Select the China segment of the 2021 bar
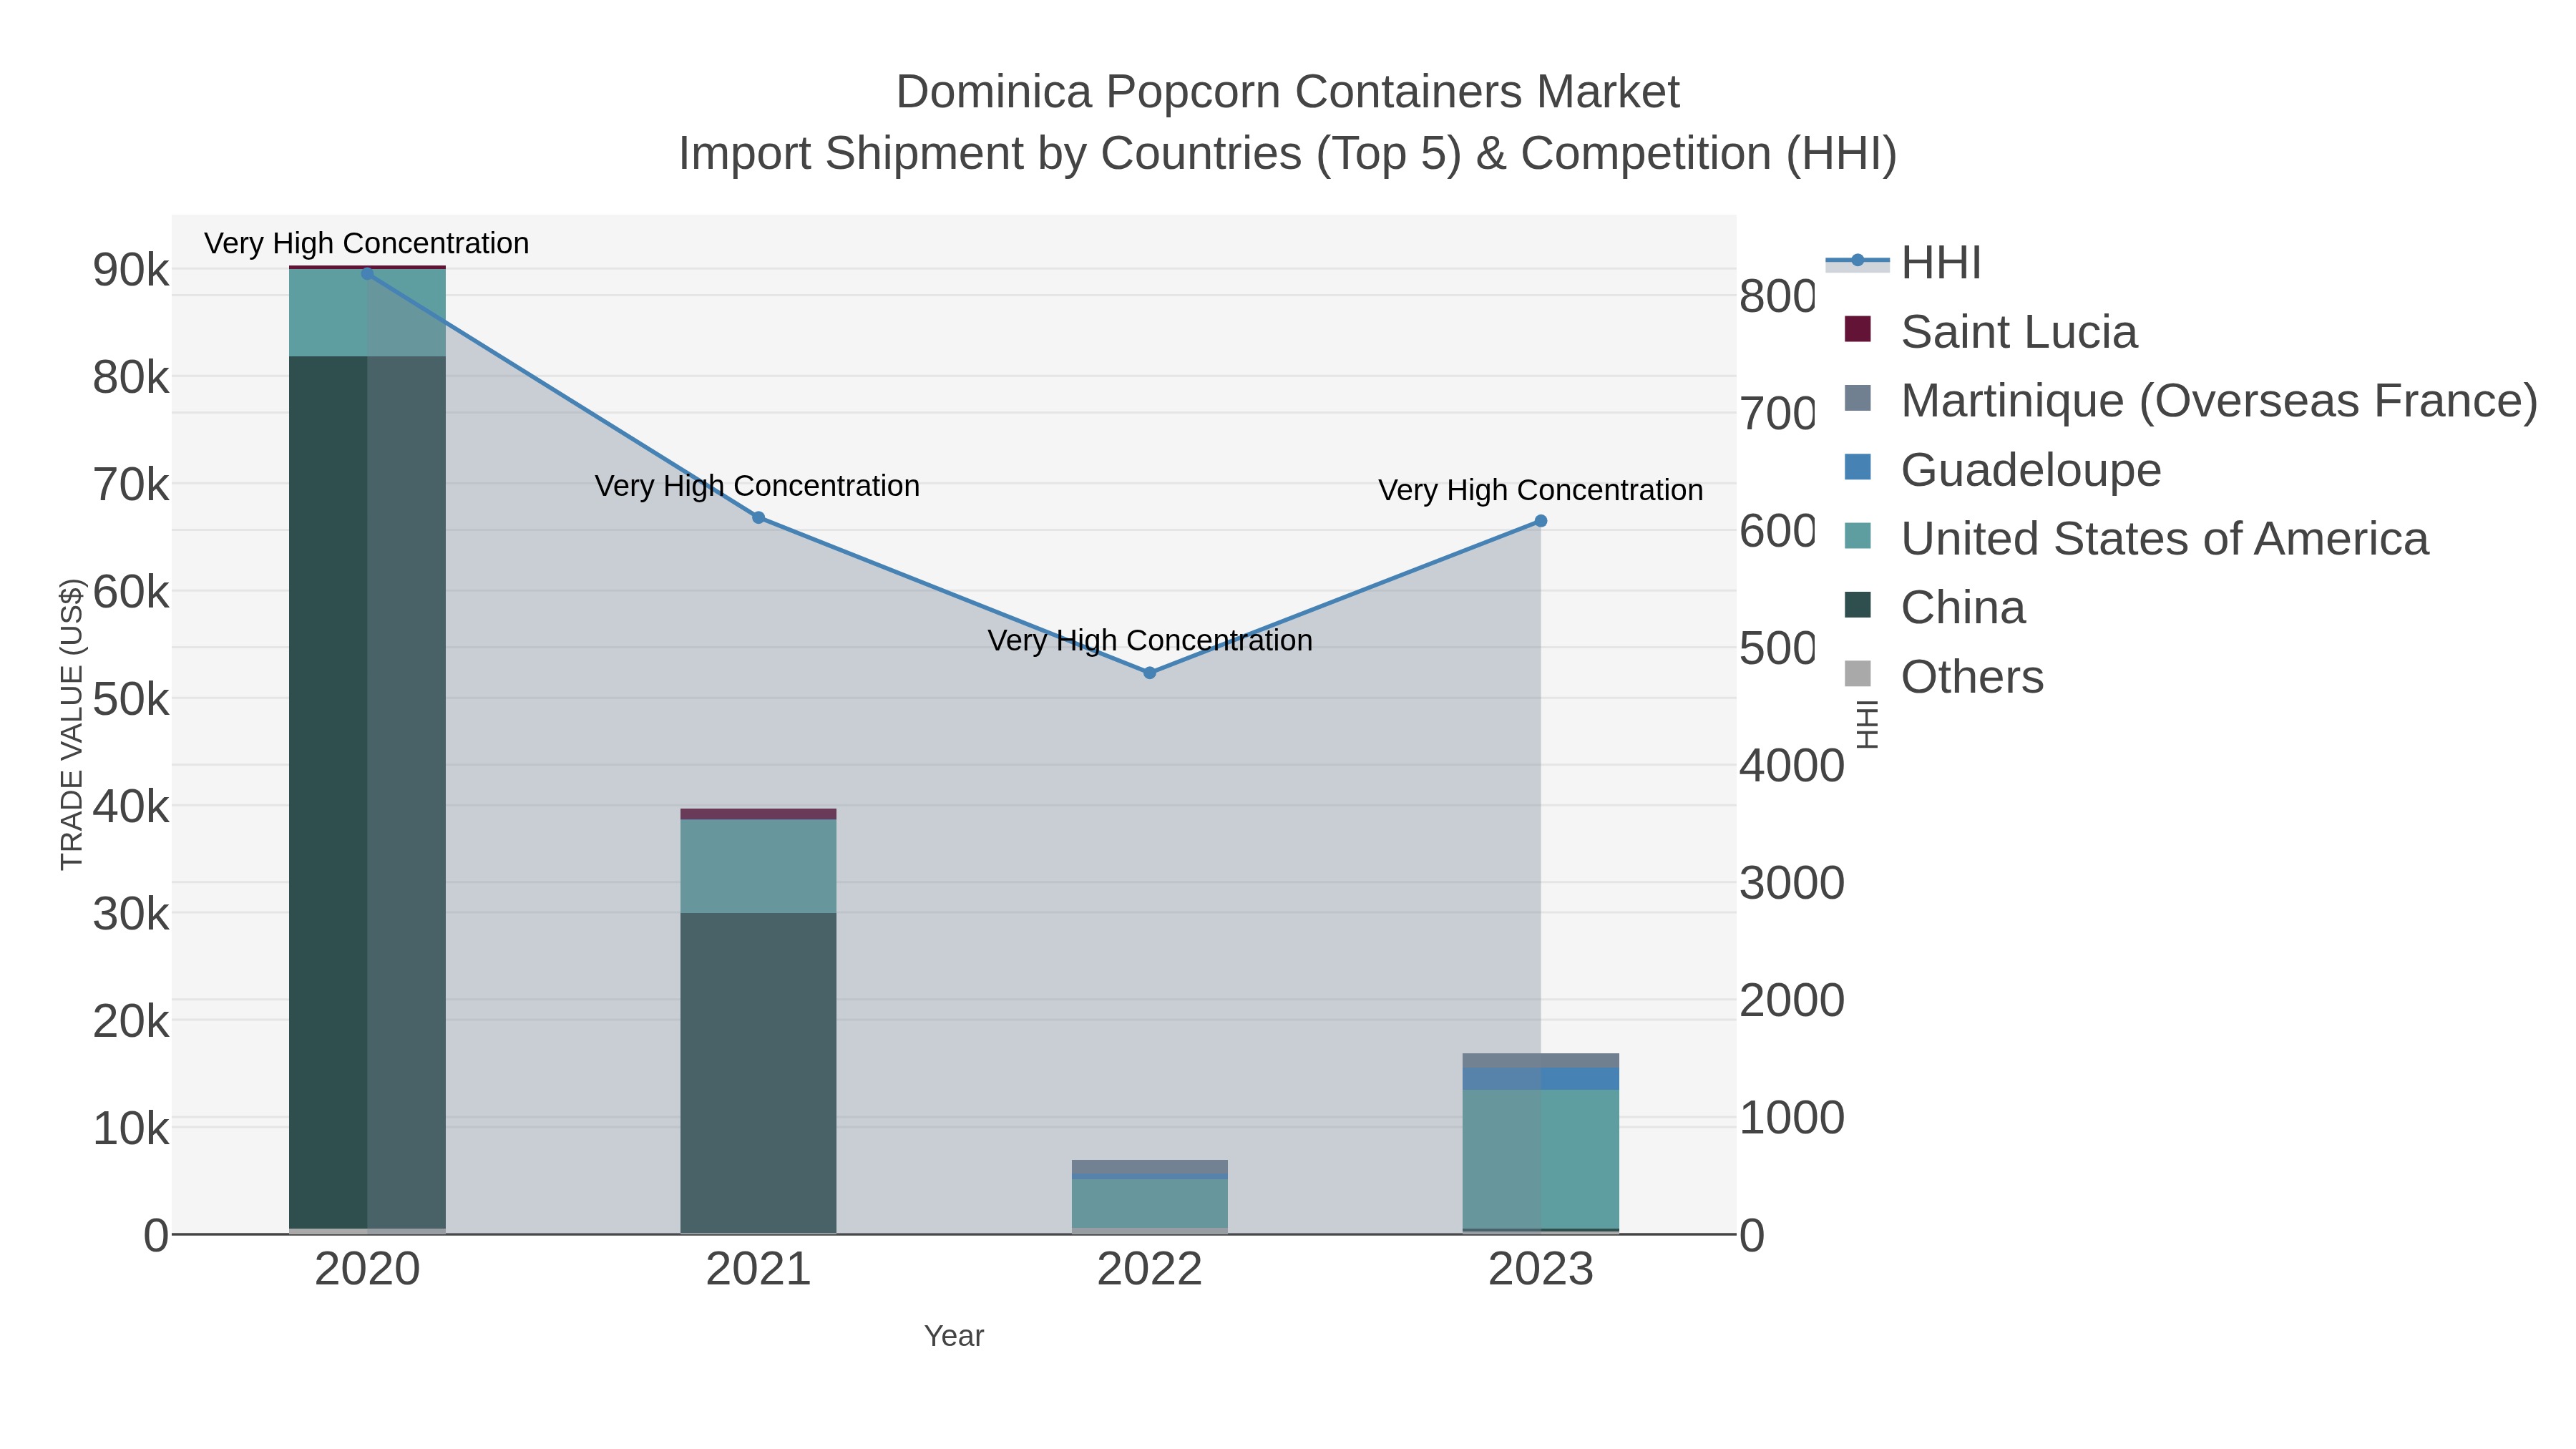2576x1449 pixels. (758, 1073)
